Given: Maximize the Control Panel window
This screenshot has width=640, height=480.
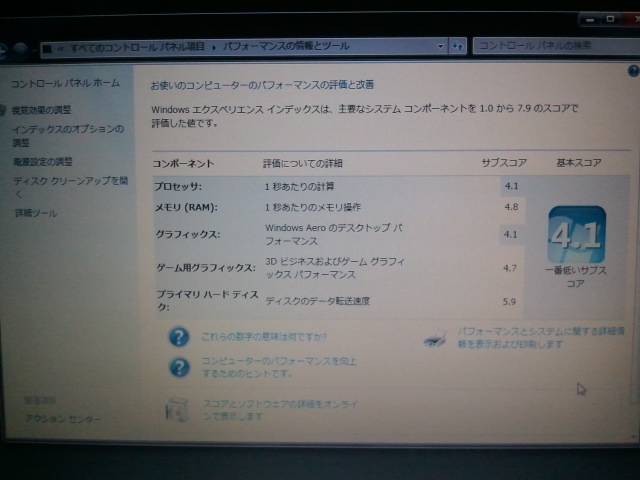Looking at the screenshot, I should 610,19.
